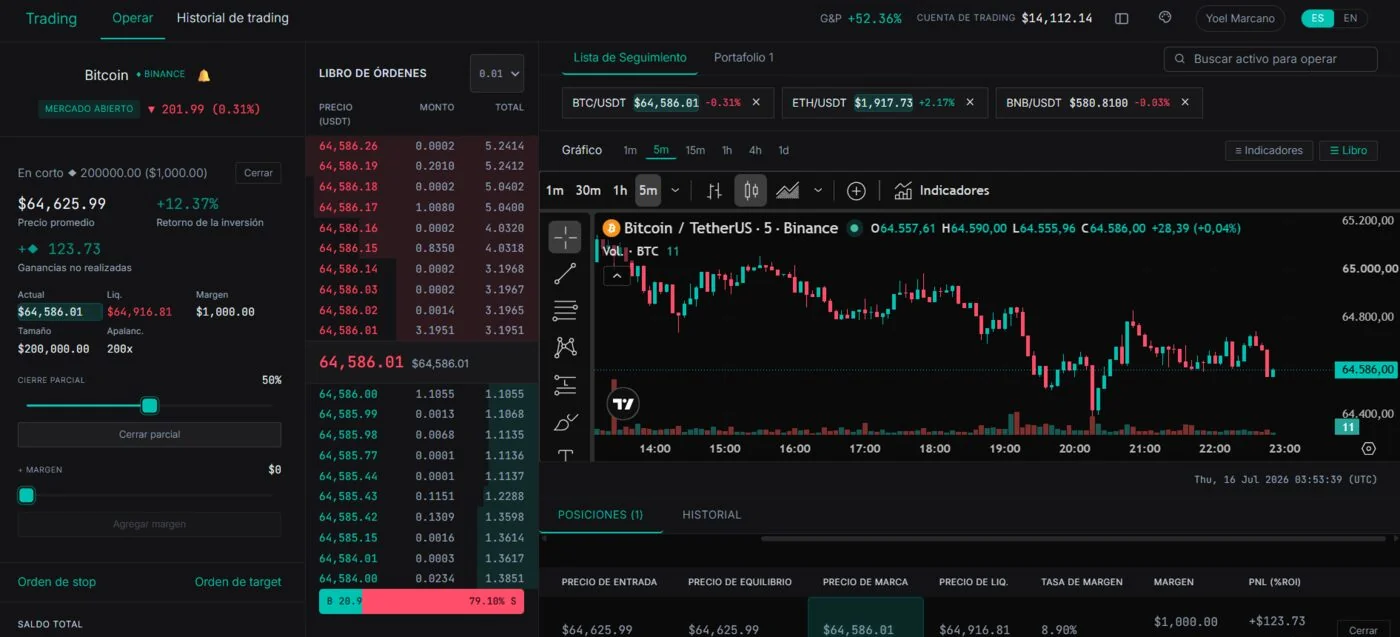Select the crosshair cursor tool
Image resolution: width=1400 pixels, height=637 pixels.
[x=565, y=237]
